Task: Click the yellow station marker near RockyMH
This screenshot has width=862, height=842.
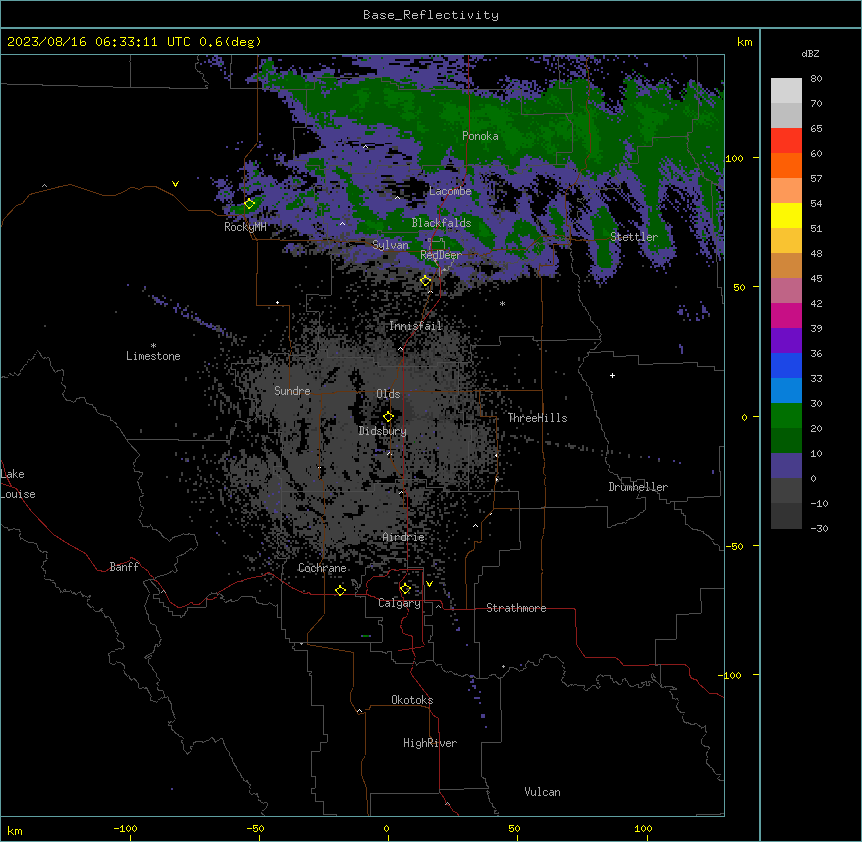Action: (x=250, y=204)
